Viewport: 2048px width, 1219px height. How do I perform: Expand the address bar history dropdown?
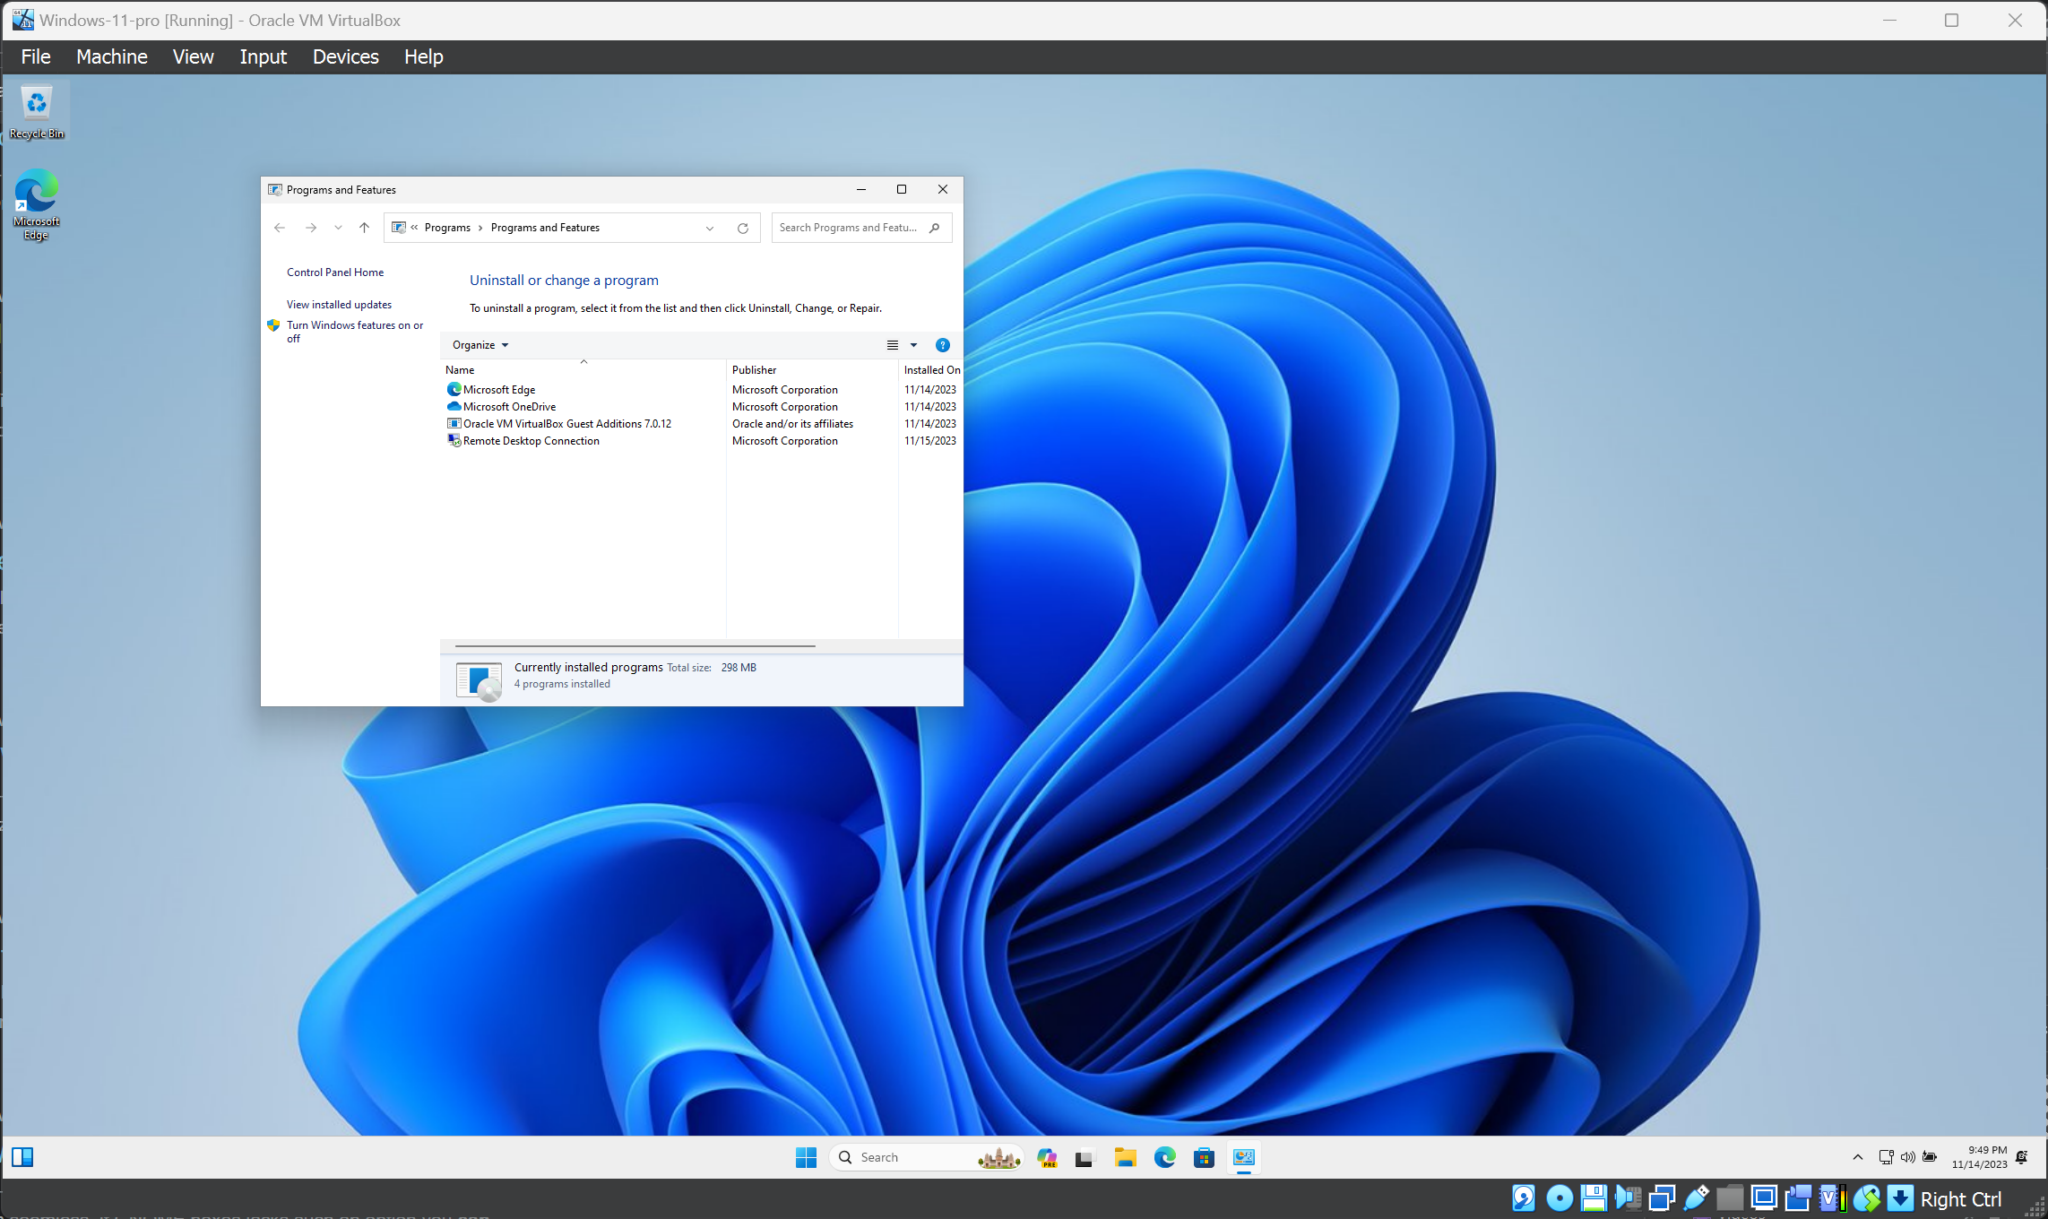point(709,227)
